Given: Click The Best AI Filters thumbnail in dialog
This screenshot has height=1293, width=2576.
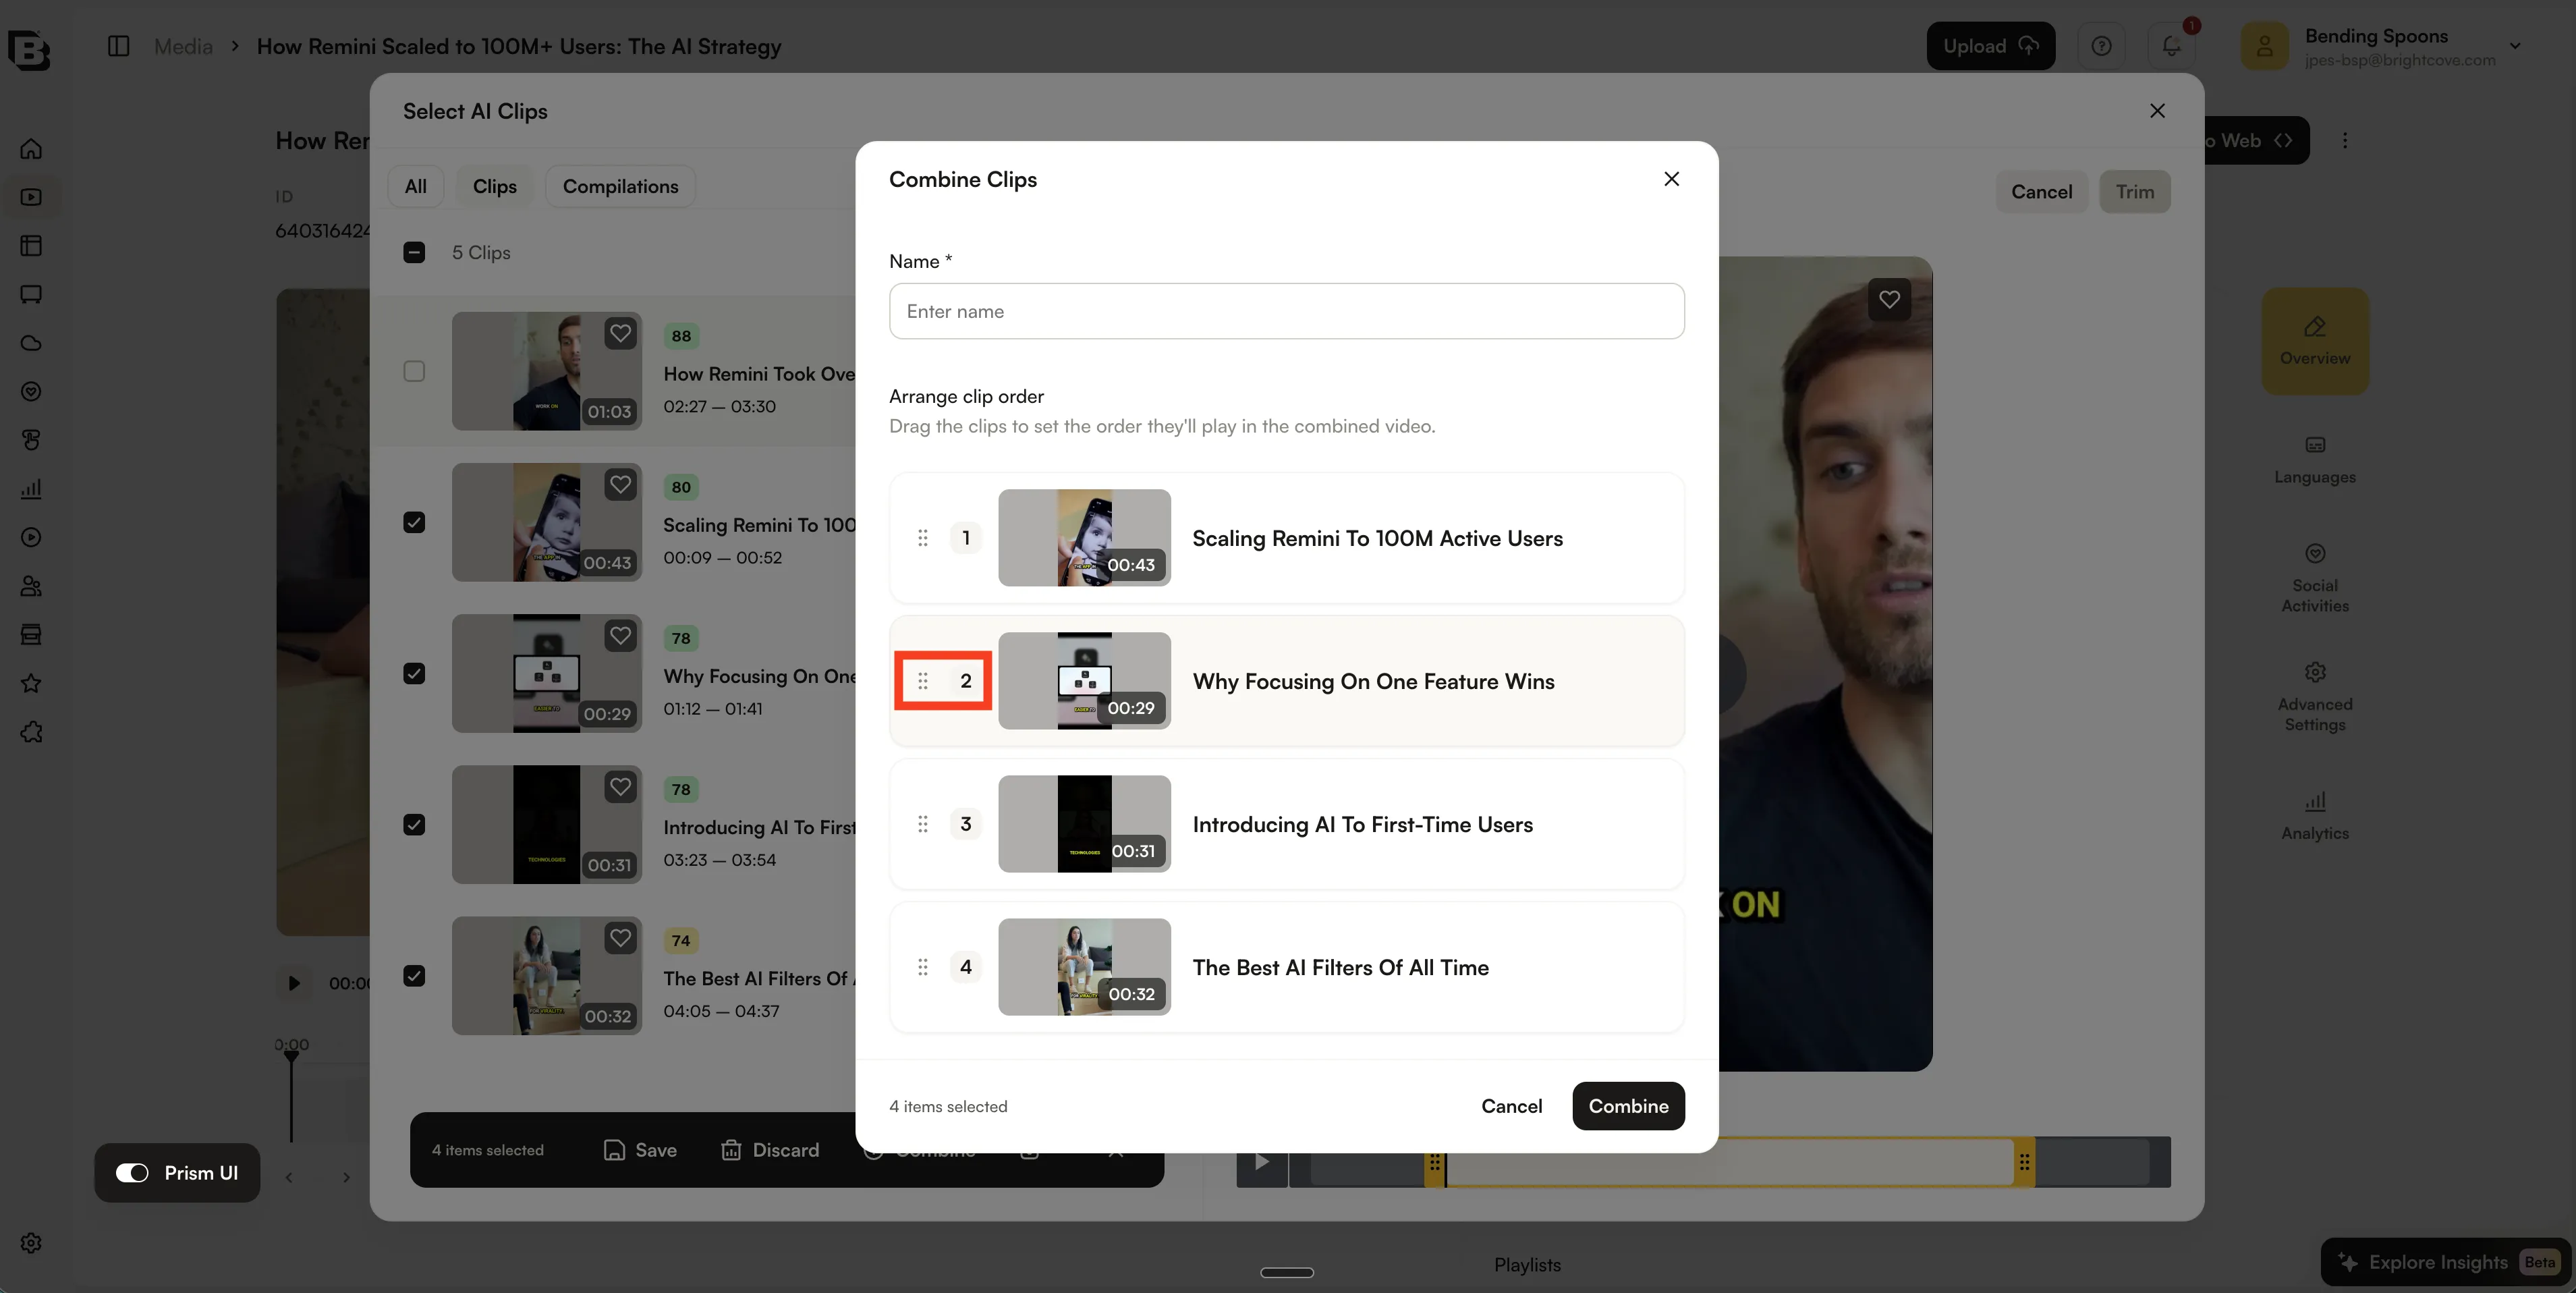Looking at the screenshot, I should click(x=1084, y=967).
